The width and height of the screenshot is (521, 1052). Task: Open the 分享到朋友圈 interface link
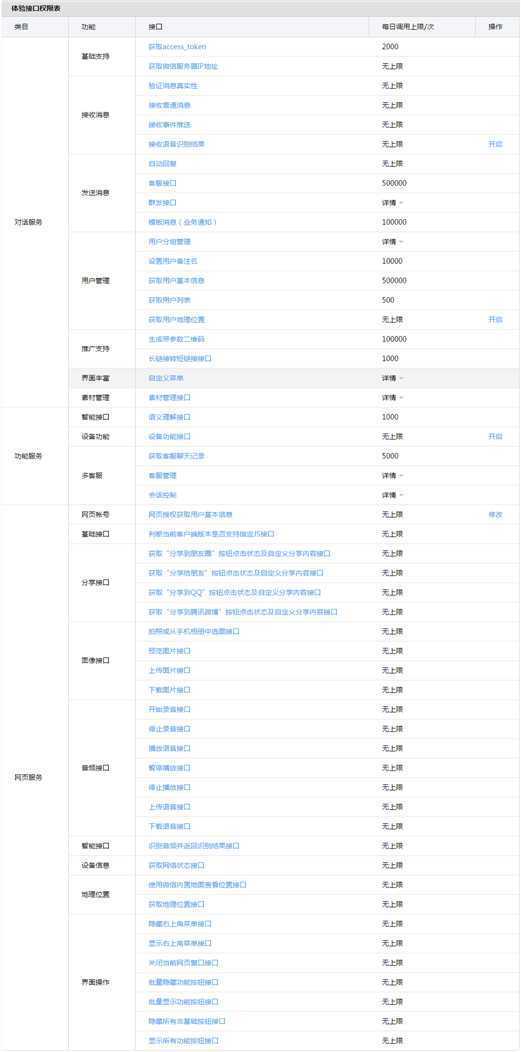(239, 554)
